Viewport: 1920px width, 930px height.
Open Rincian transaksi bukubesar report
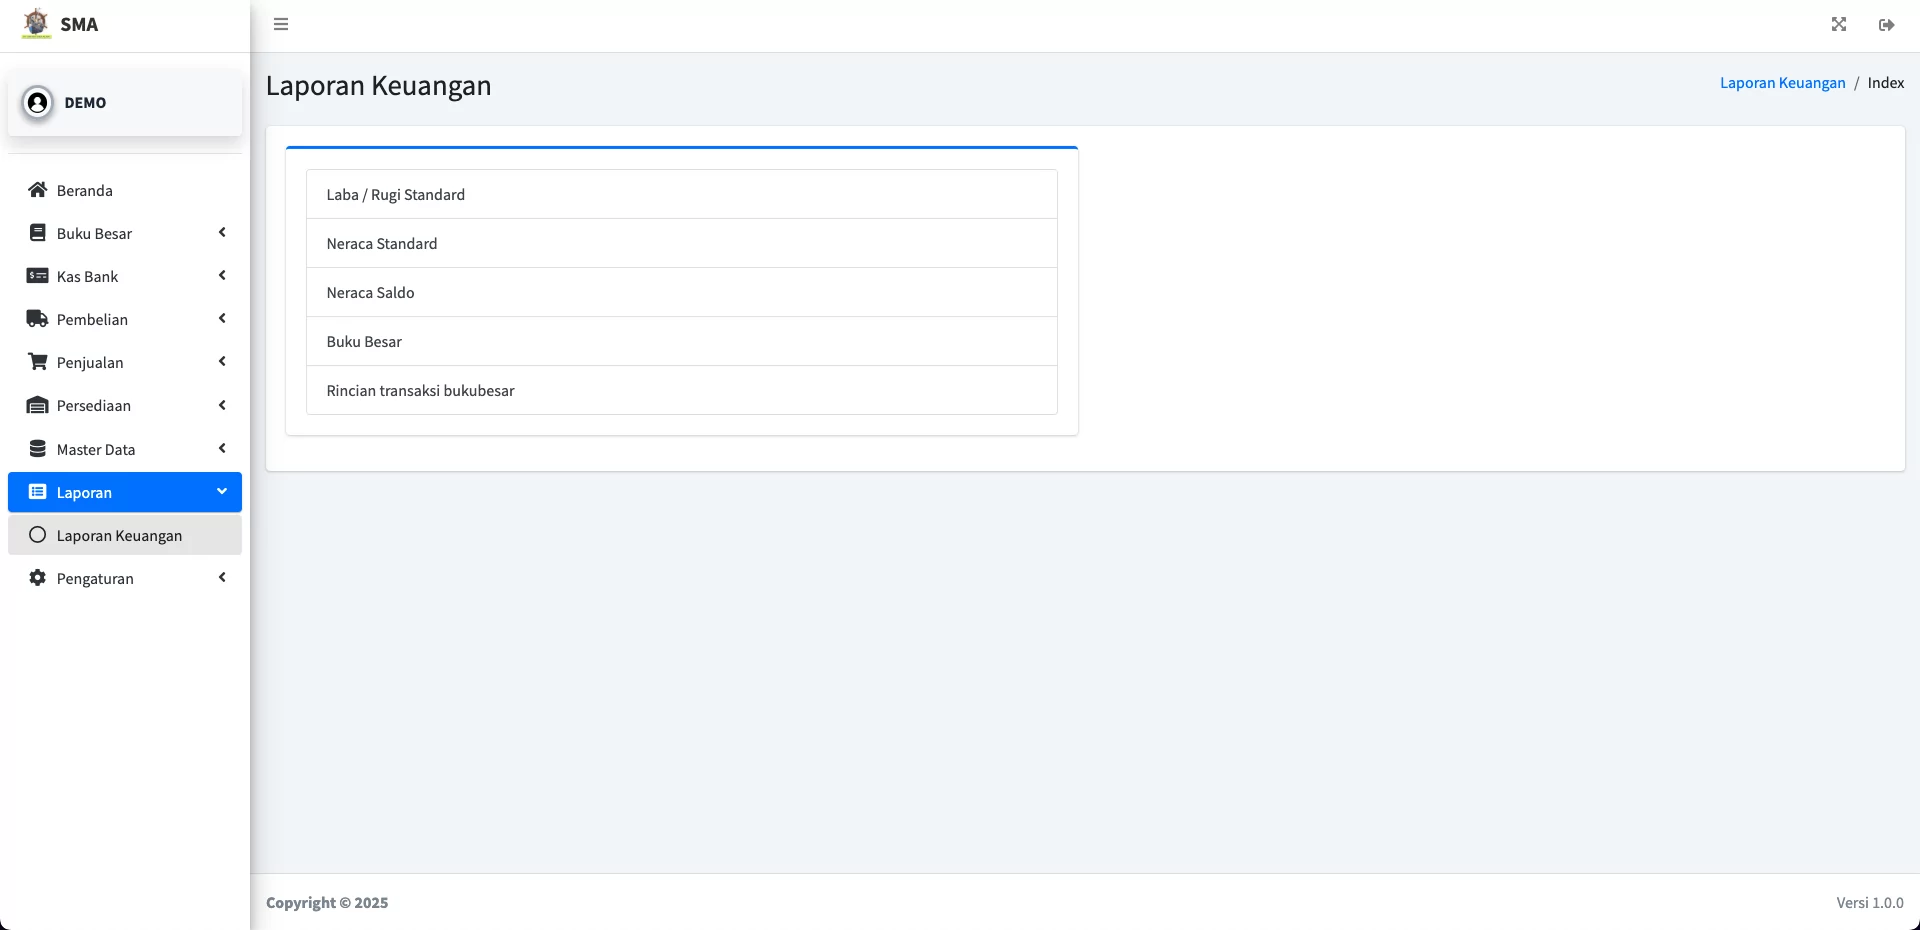point(682,390)
